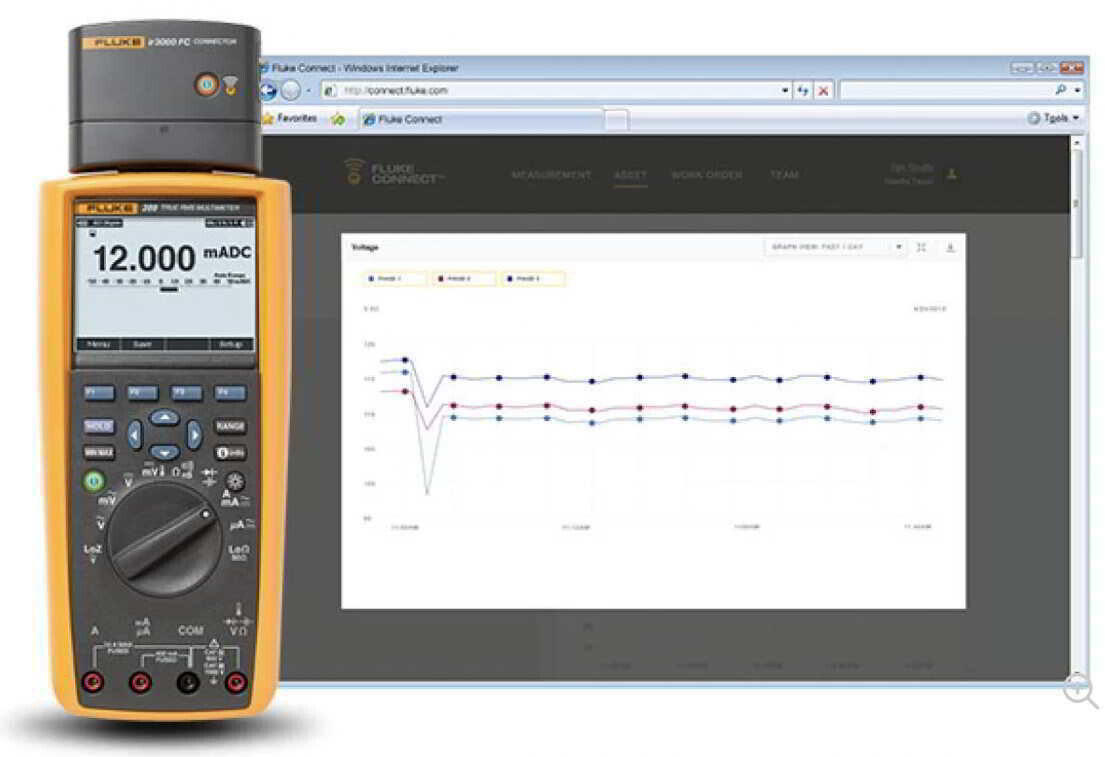Viewport: 1105px width, 757px height.
Task: Toggle the first blue legend series
Action: coord(395,279)
